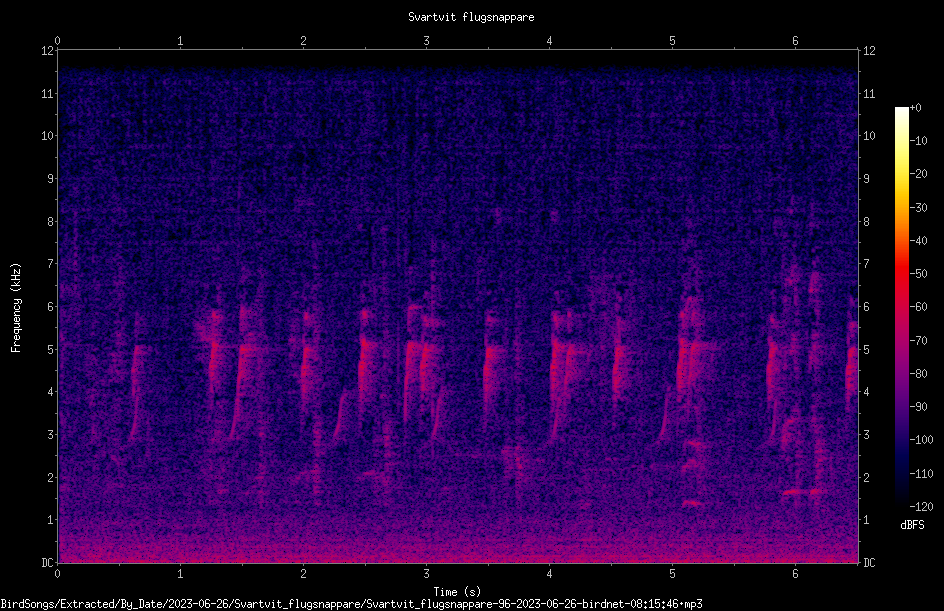944x611 pixels.
Task: Click the title 'Svartvit flugsnappare'
Action: point(471,17)
